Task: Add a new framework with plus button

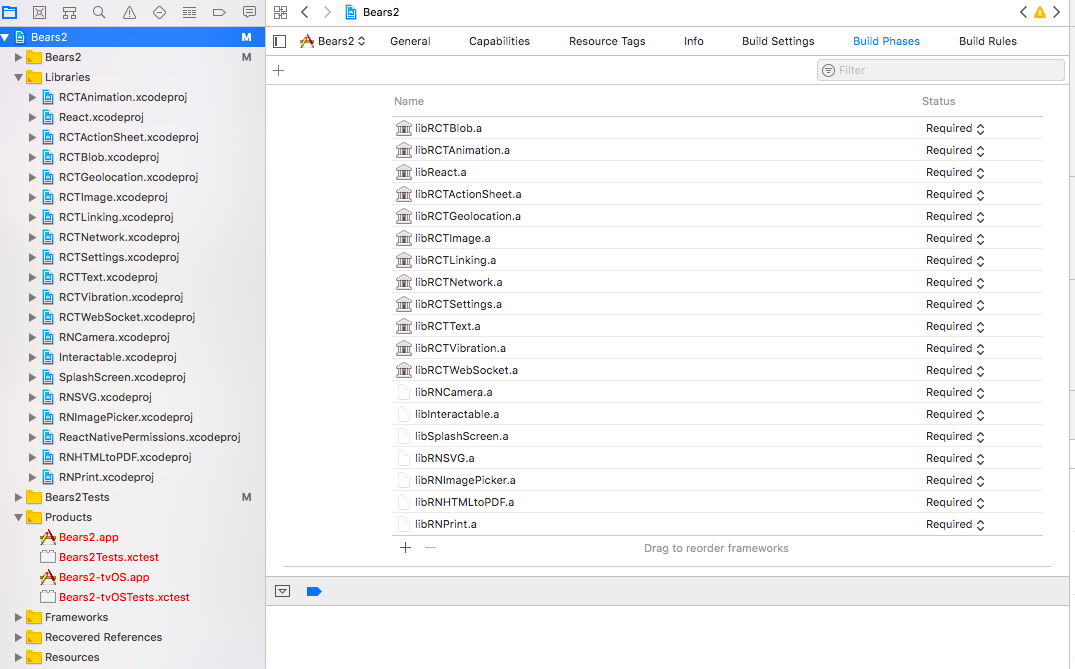Action: click(x=405, y=548)
